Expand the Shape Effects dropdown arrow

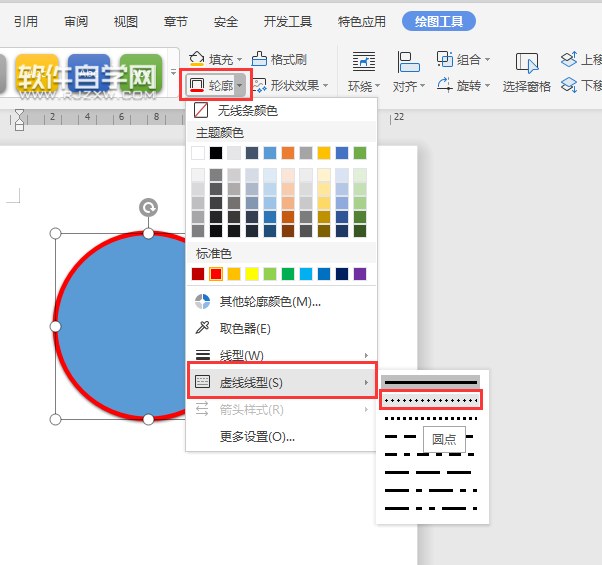point(326,85)
